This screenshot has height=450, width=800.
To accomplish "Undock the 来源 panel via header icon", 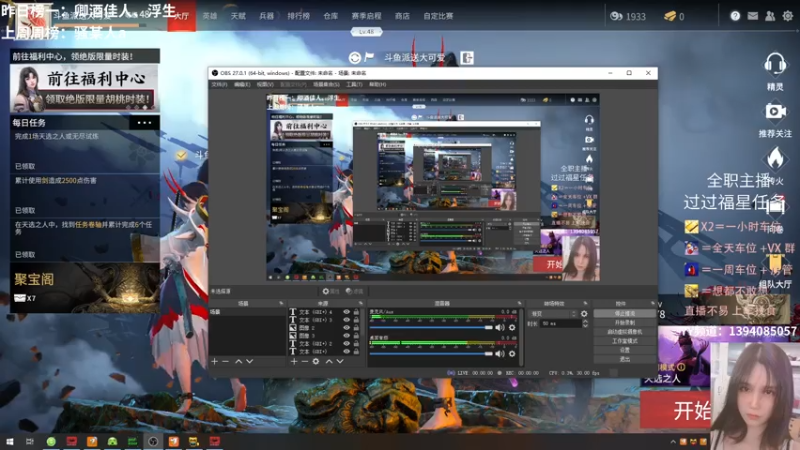I will [360, 304].
